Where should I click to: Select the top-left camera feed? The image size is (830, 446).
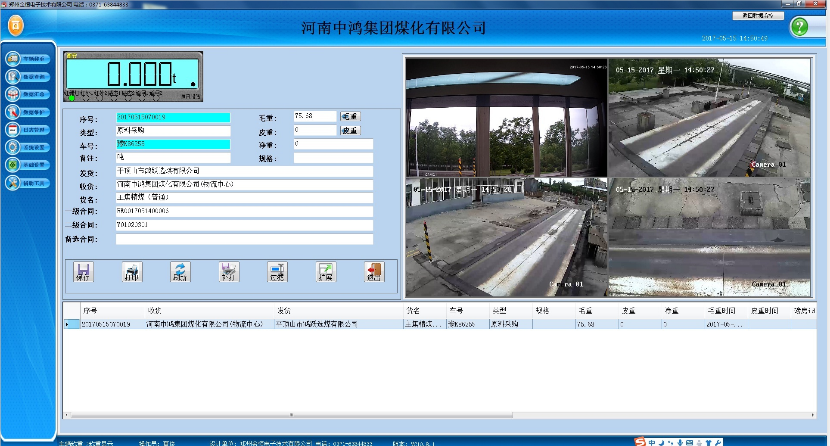click(505, 117)
